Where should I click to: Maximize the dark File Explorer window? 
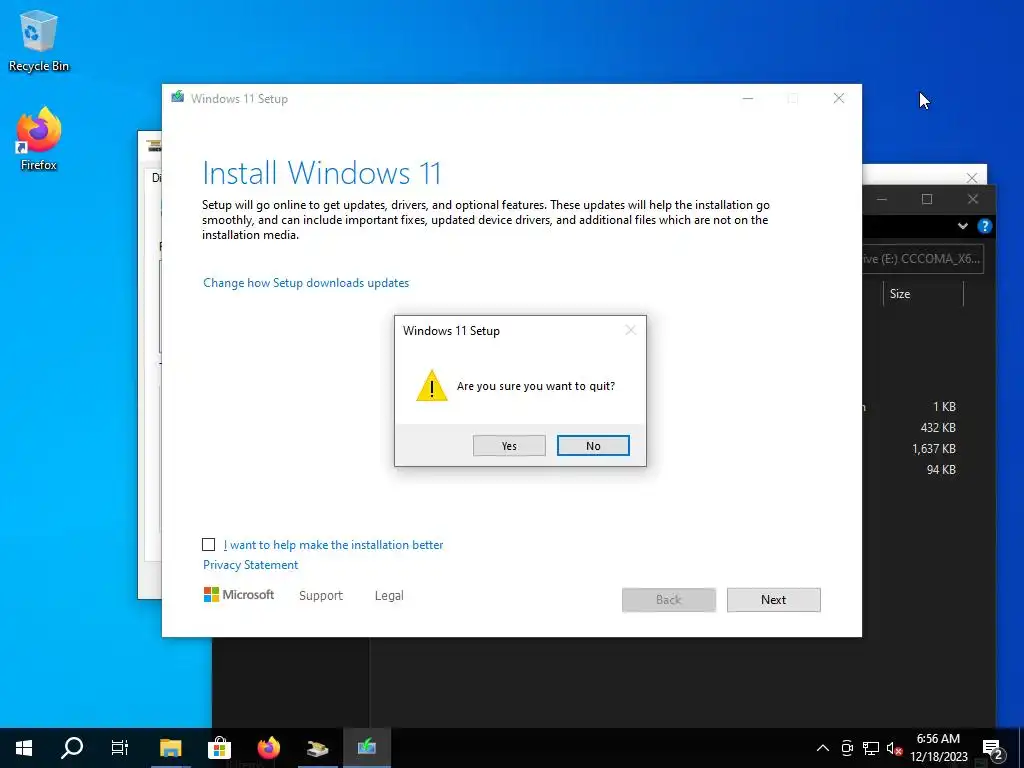click(x=927, y=199)
